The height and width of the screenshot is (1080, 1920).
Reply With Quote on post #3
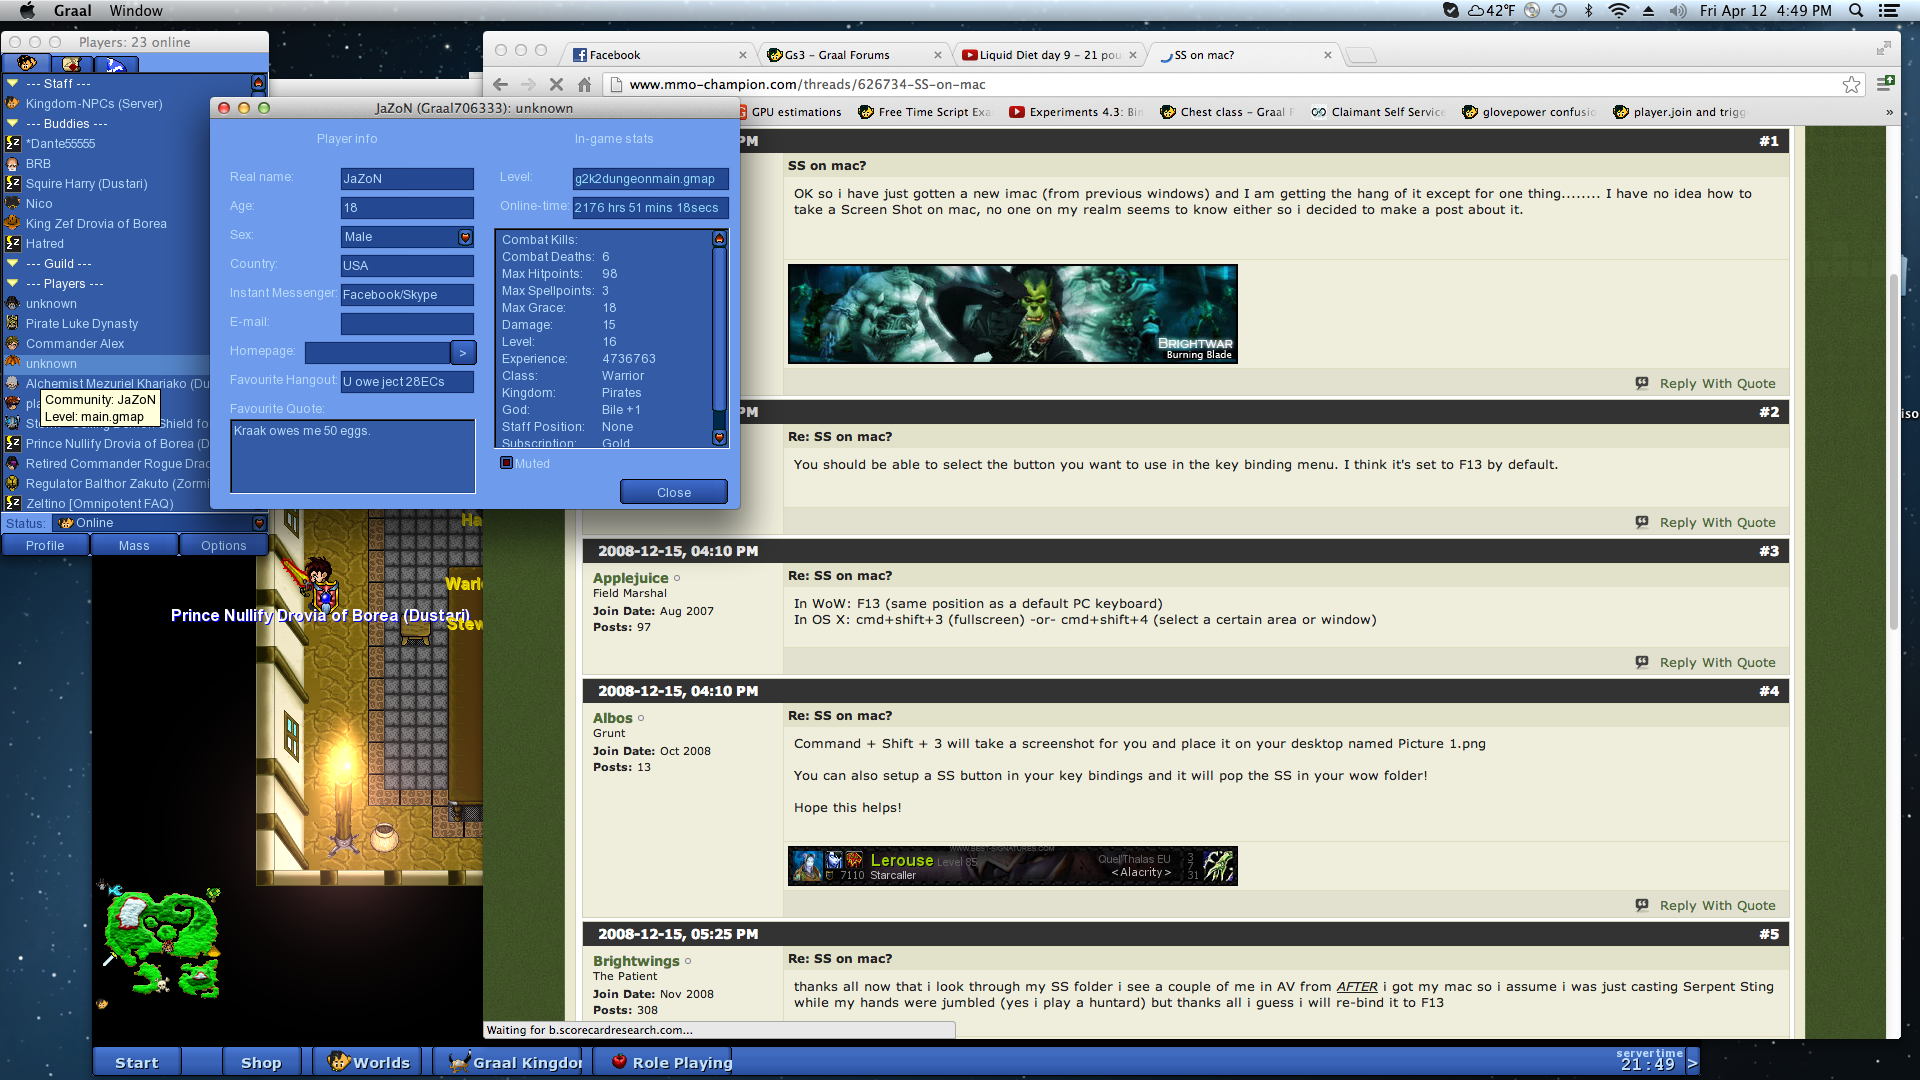(1706, 662)
